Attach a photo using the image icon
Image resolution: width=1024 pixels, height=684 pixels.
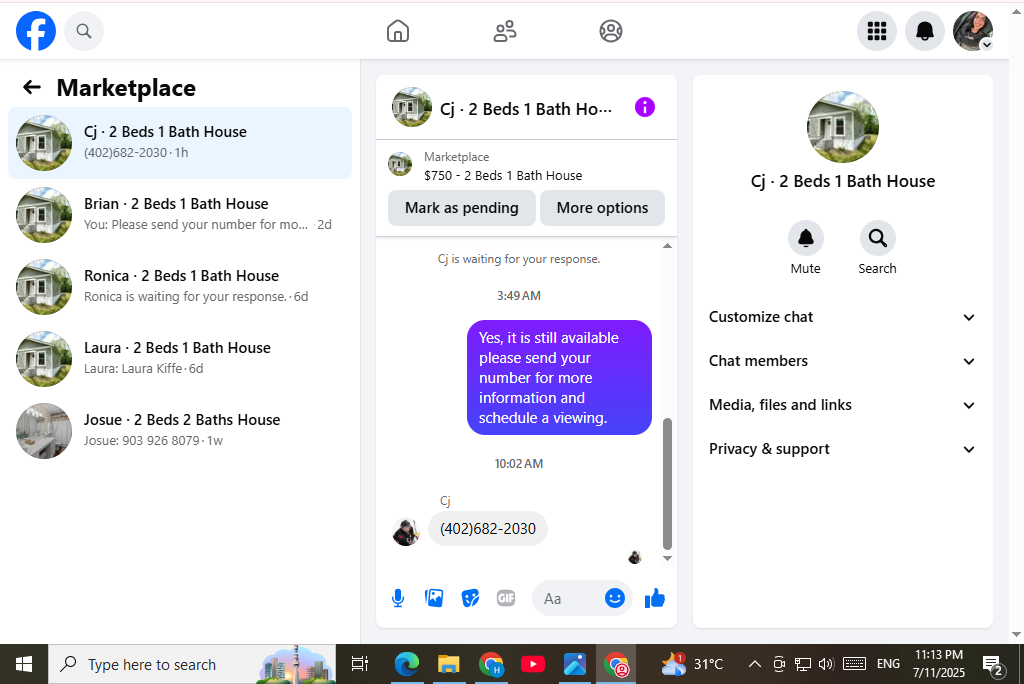click(x=434, y=598)
